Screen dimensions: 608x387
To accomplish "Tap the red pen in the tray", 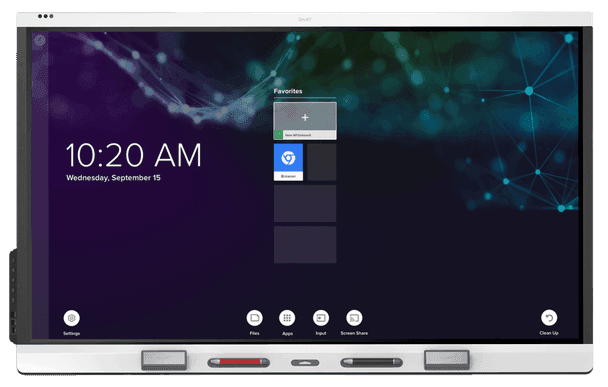I will point(238,363).
